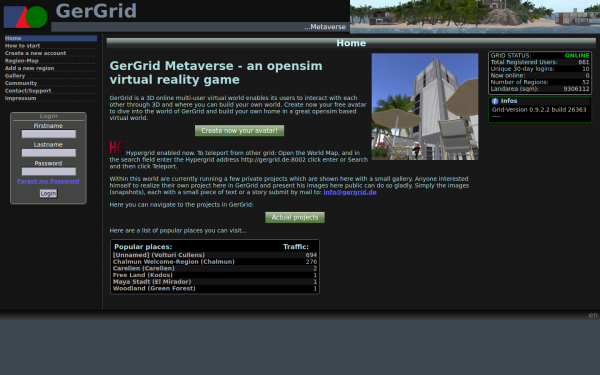Click the Login panel header
Screen dimensions: 600x375
pos(48,116)
